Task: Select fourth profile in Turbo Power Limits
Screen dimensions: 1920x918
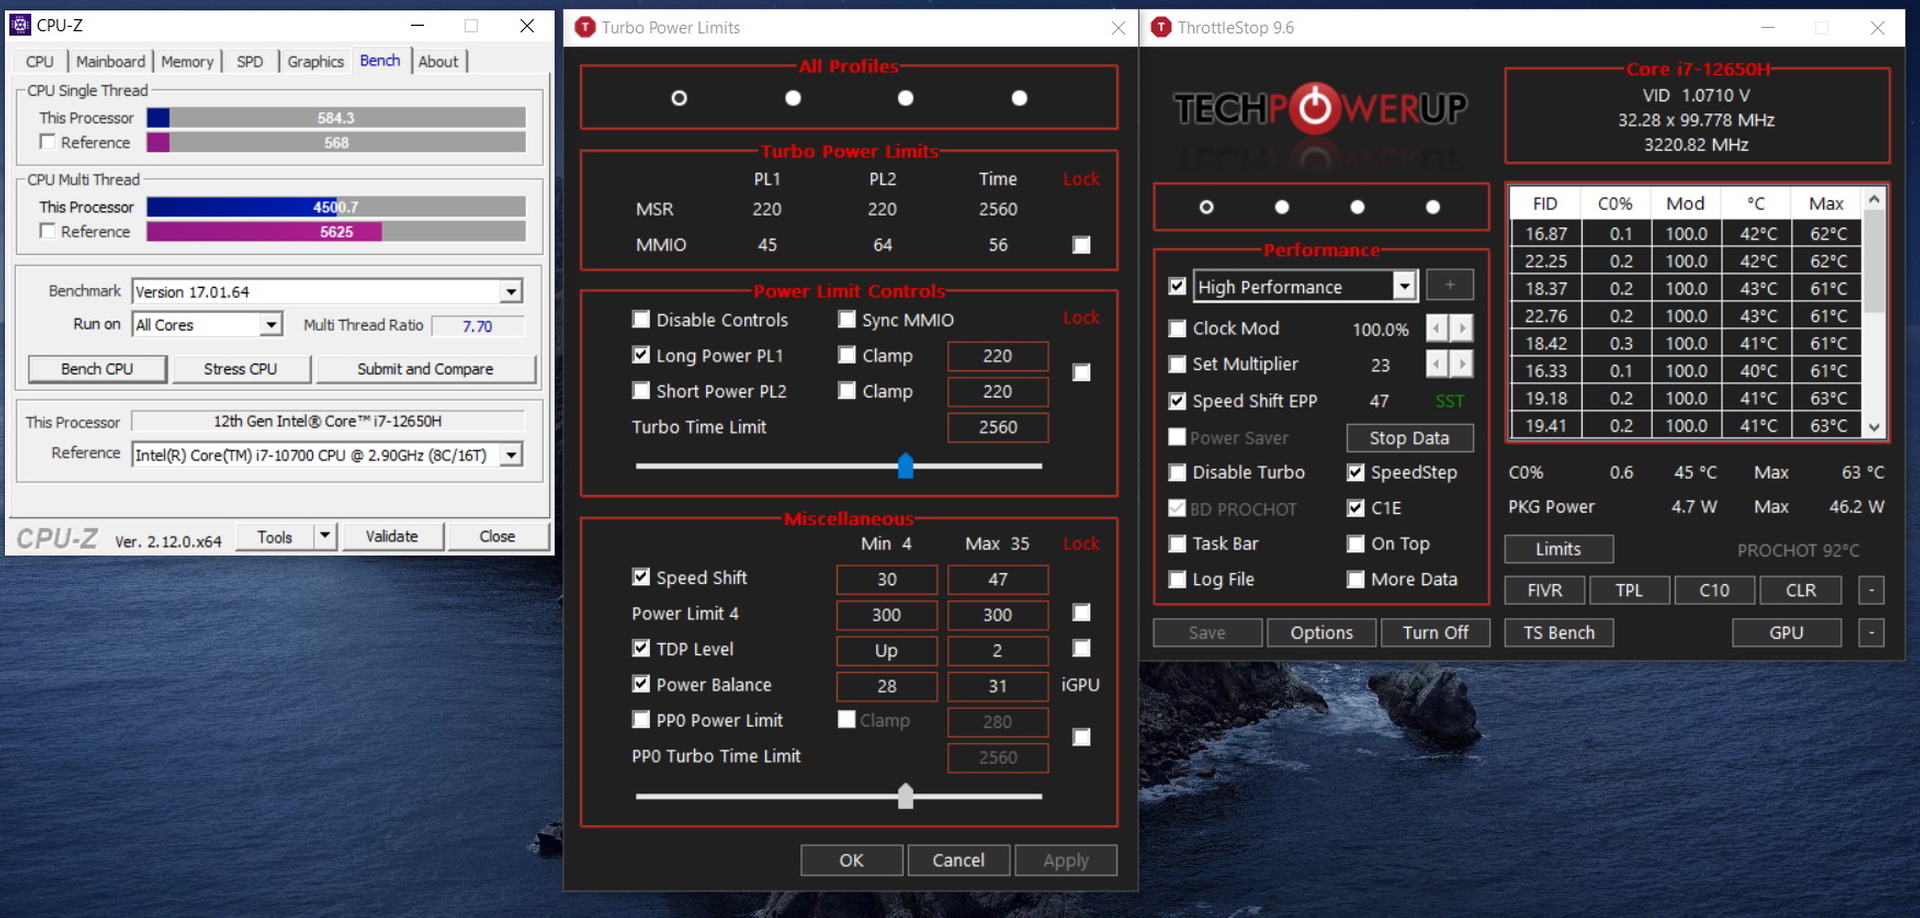Action: pos(1019,98)
